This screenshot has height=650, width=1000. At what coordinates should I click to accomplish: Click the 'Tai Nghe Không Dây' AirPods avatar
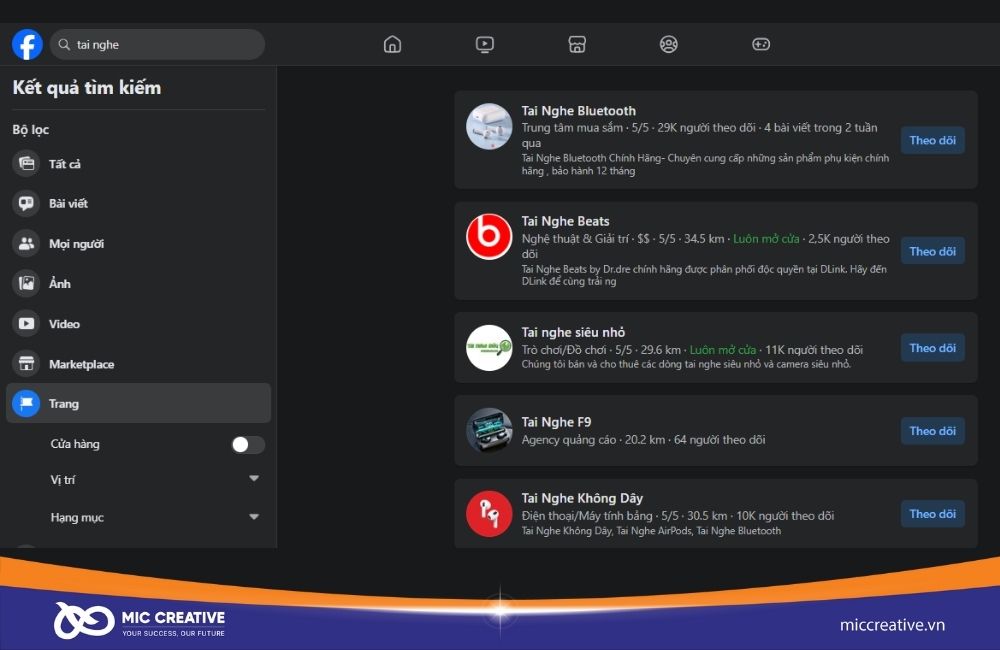point(489,513)
